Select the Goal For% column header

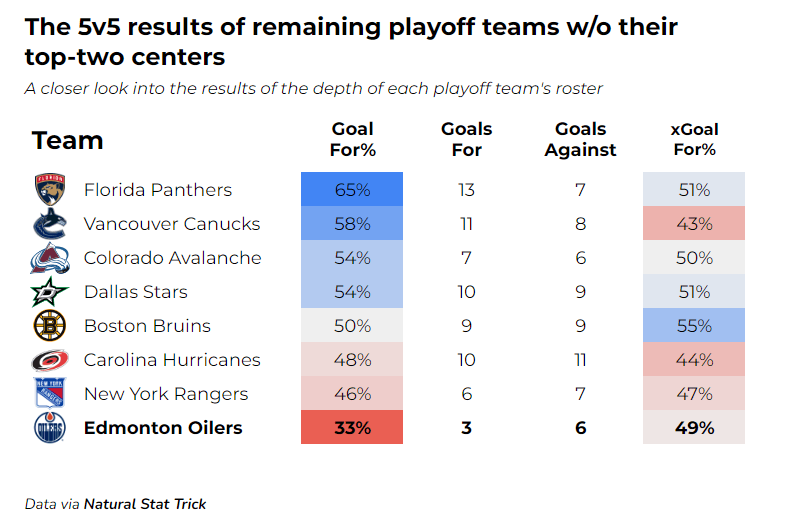[x=352, y=140]
